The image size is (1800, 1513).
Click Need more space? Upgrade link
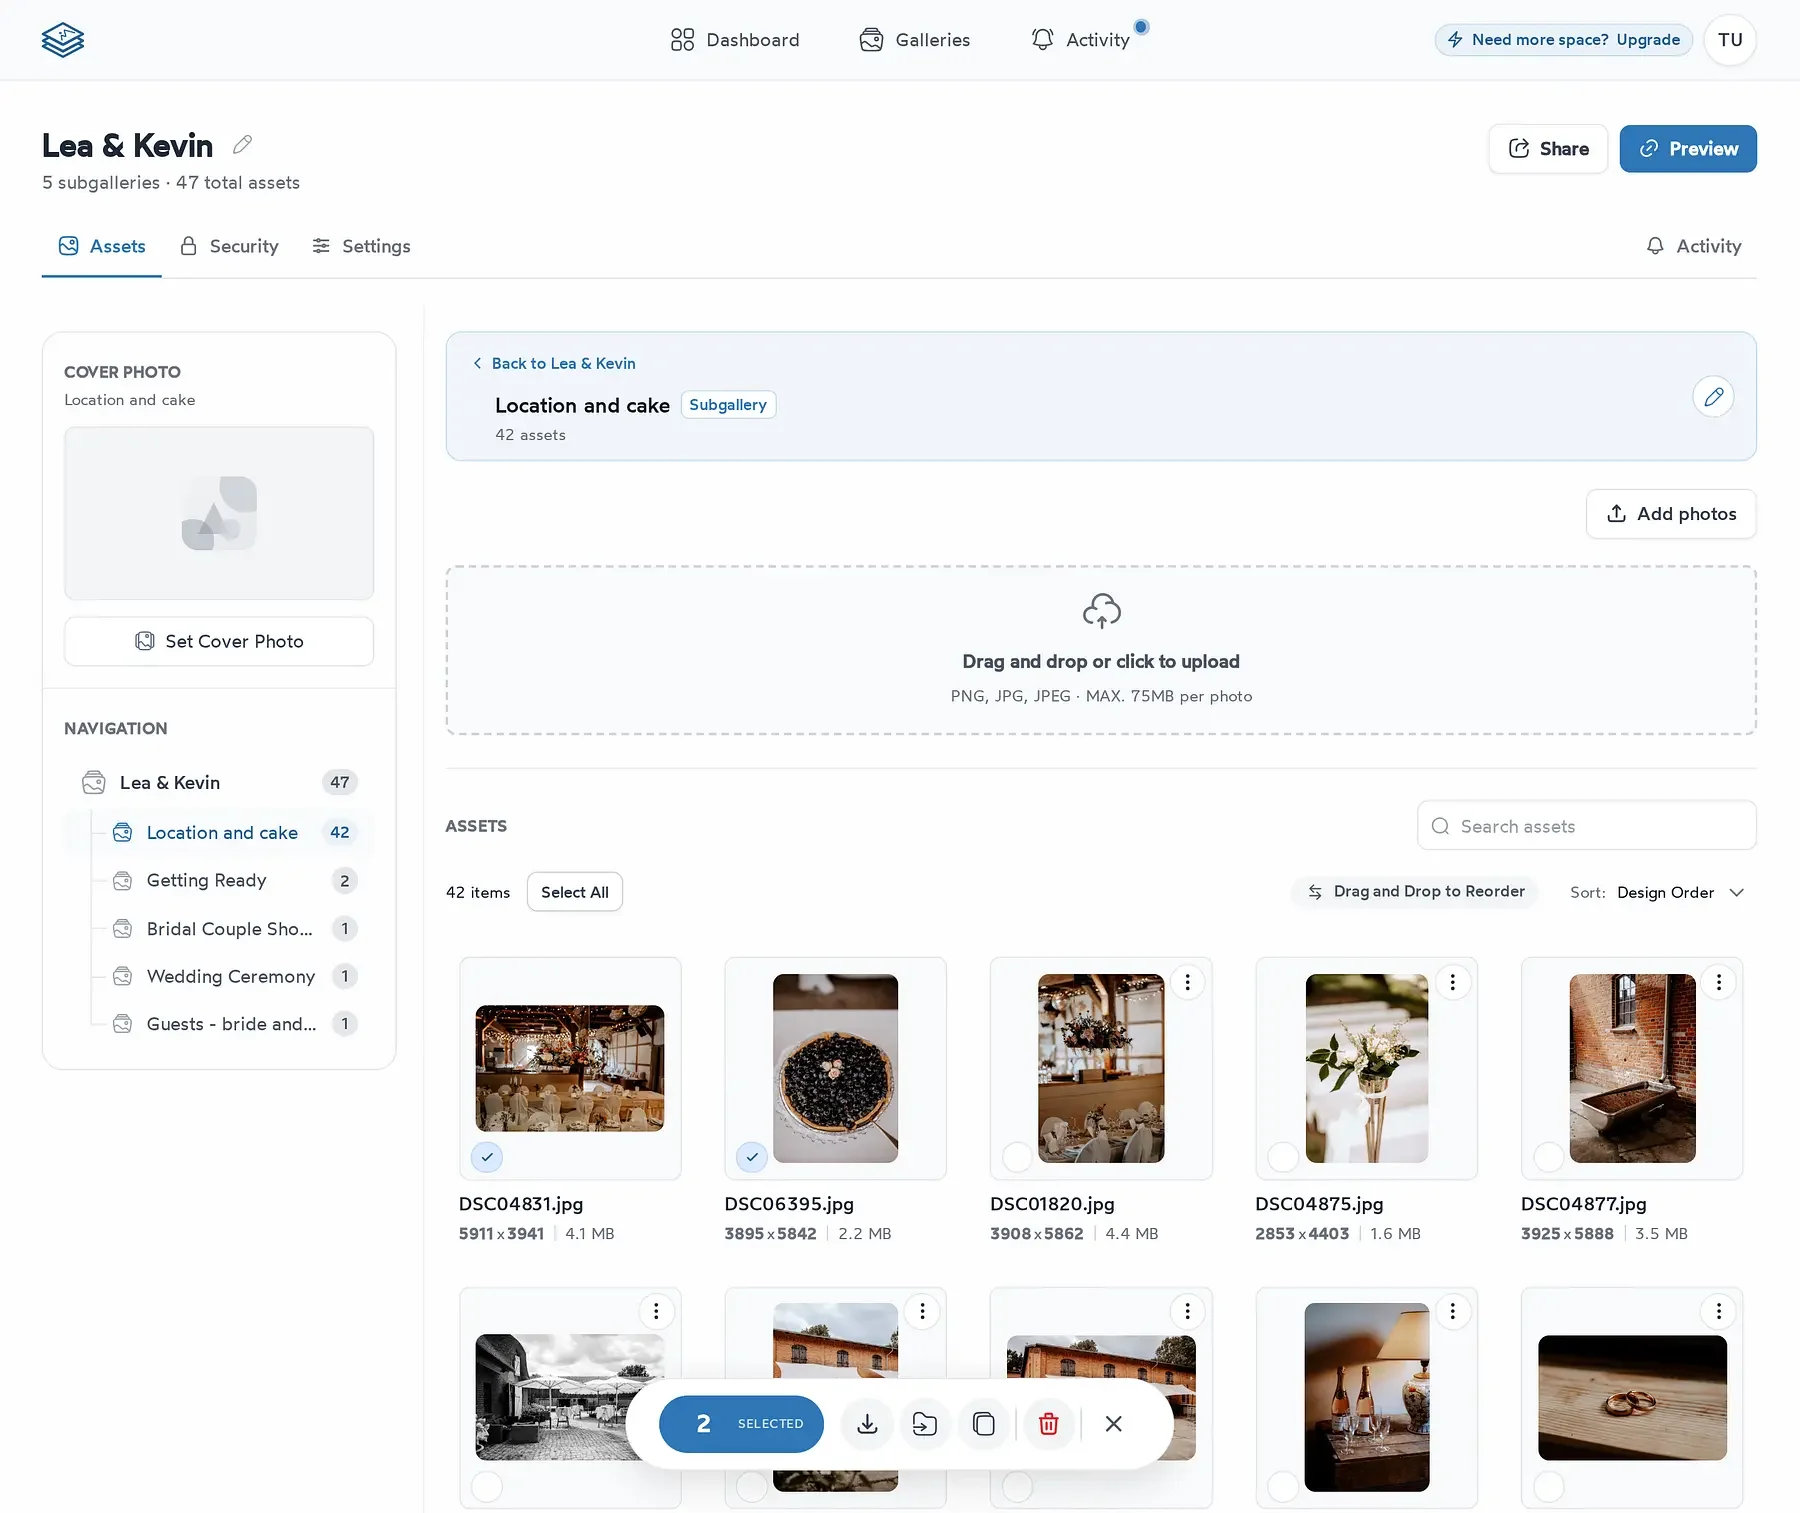pos(1564,40)
